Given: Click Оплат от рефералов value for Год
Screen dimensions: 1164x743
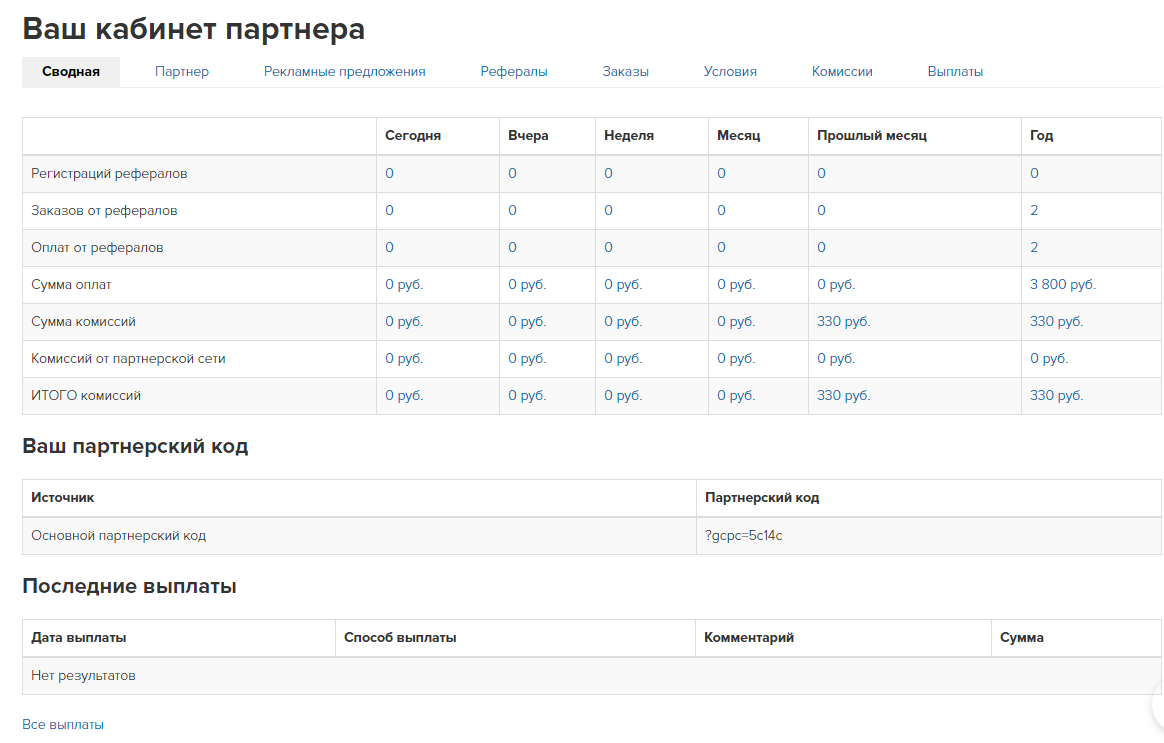Looking at the screenshot, I should click(1034, 247).
